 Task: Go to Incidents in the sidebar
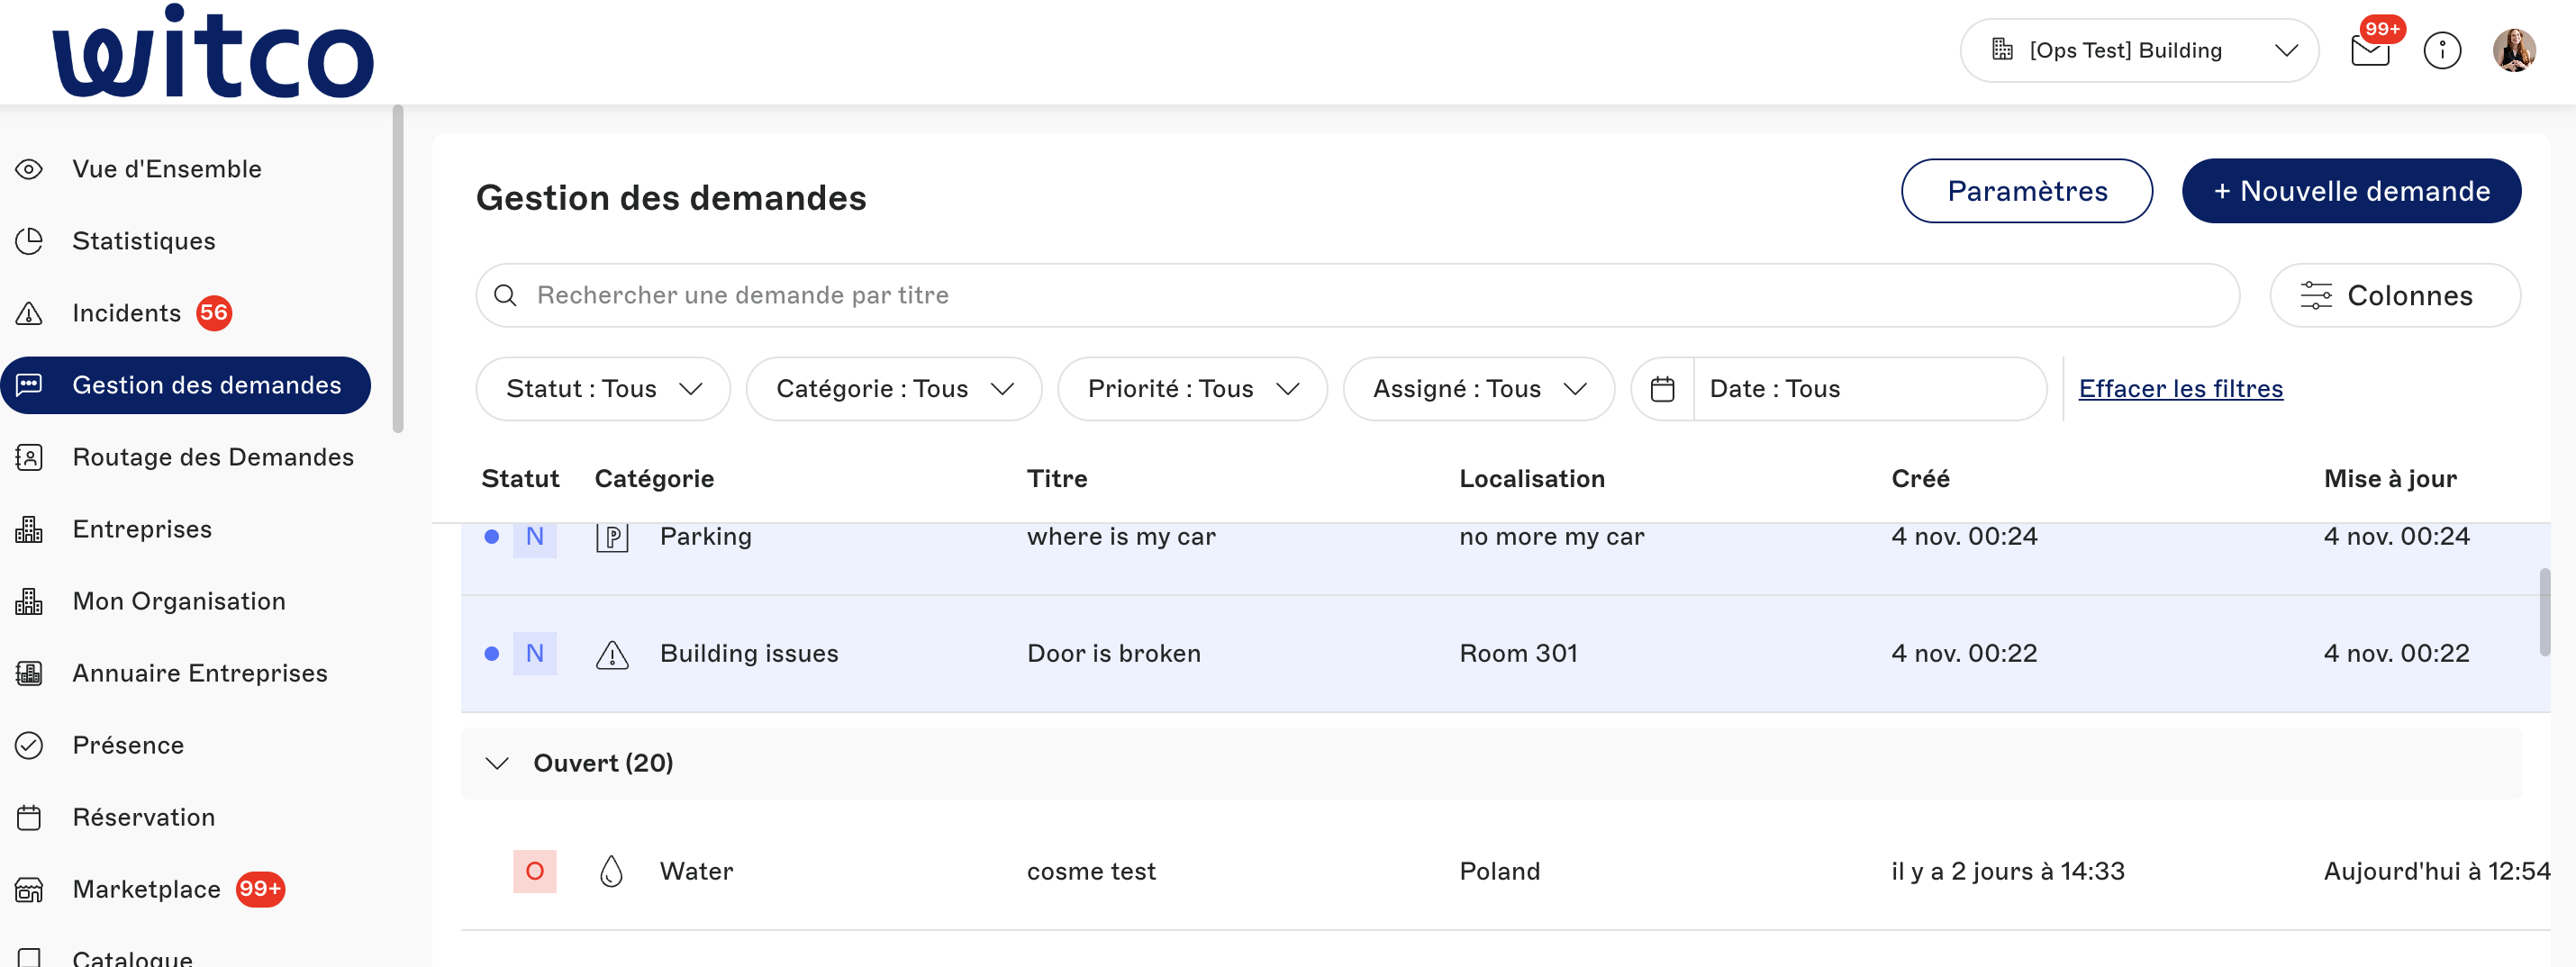point(127,313)
